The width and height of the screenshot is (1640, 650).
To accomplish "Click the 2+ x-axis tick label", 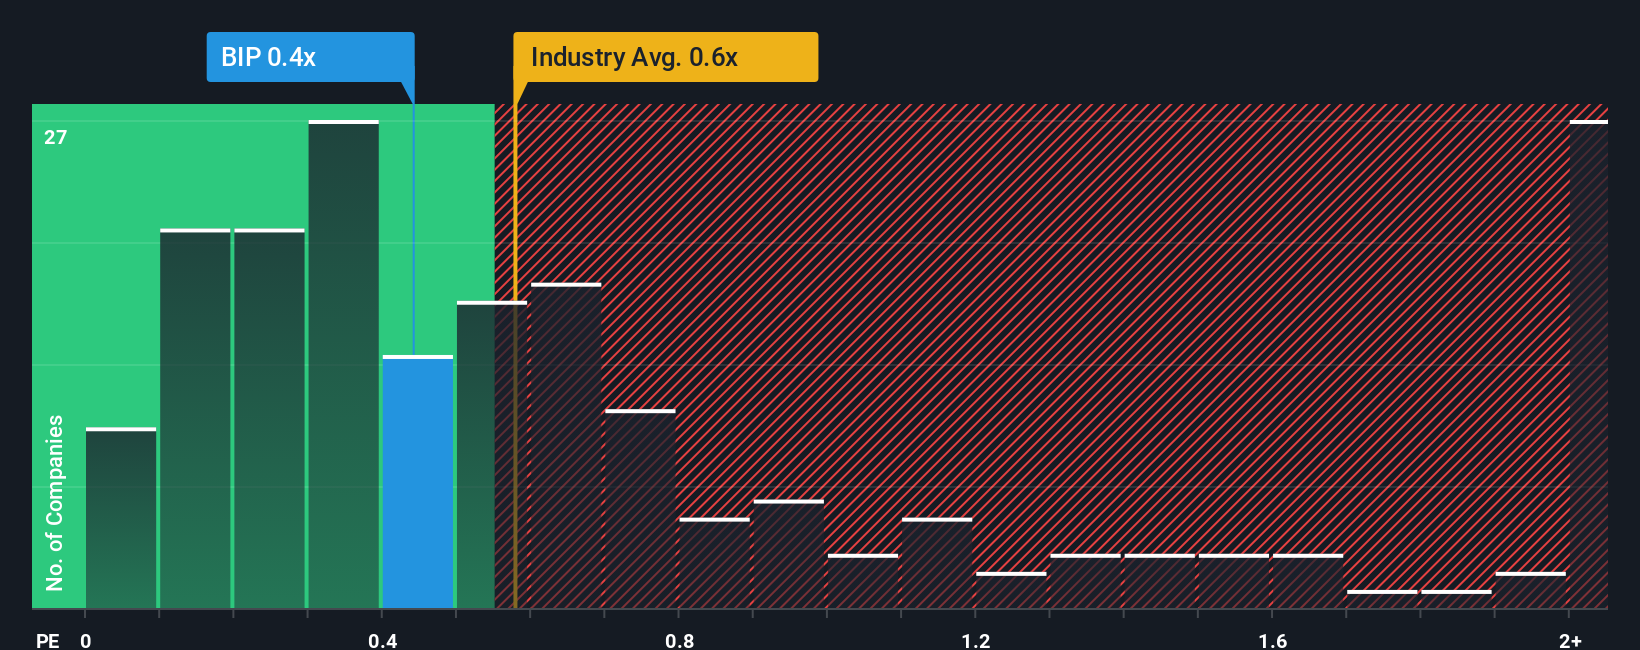I will click(1570, 640).
